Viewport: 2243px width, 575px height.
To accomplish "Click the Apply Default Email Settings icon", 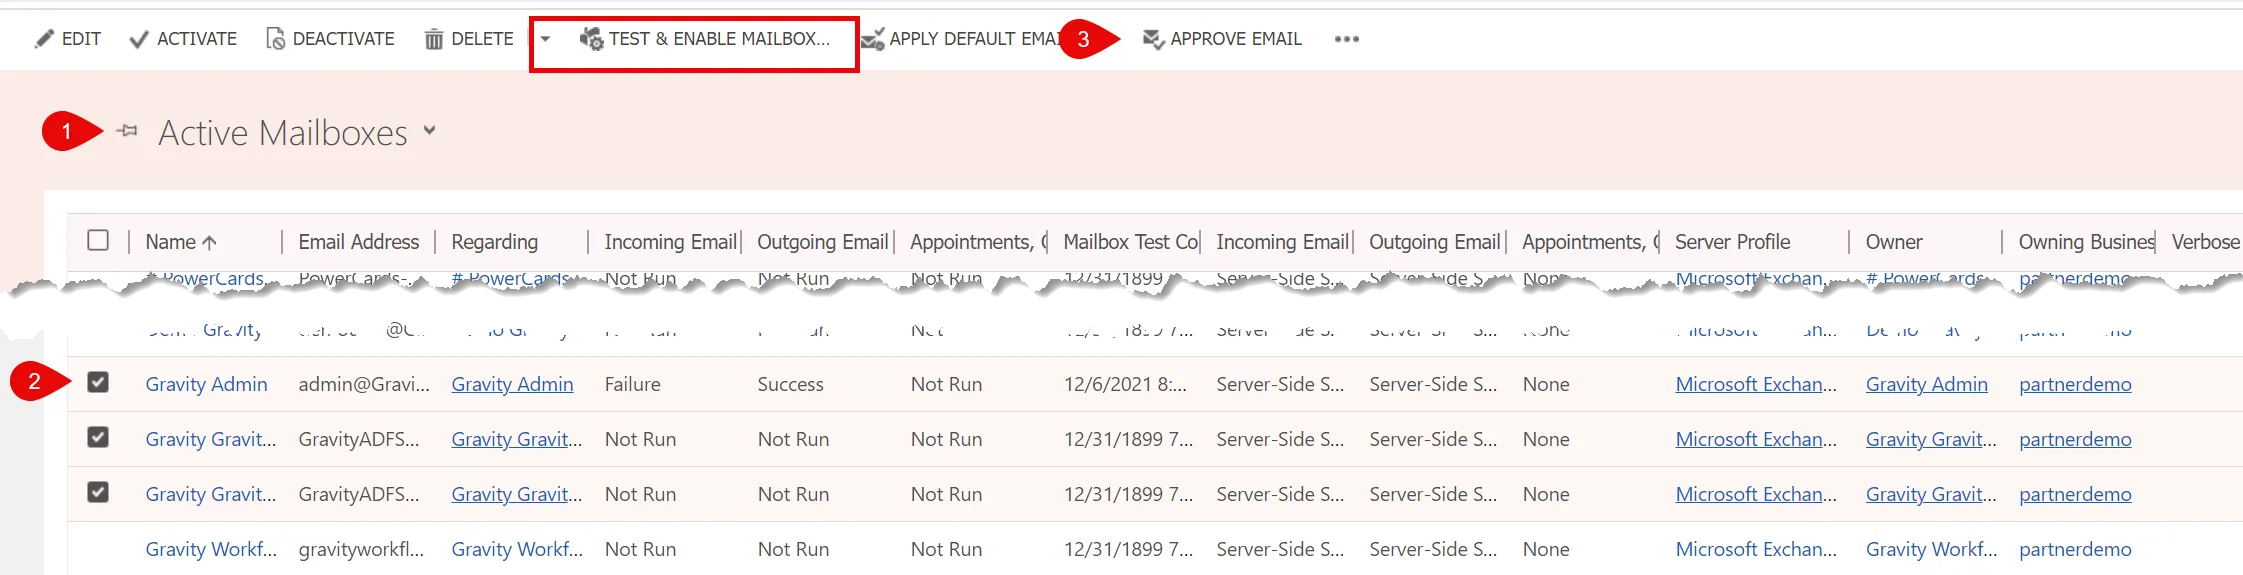I will (873, 39).
